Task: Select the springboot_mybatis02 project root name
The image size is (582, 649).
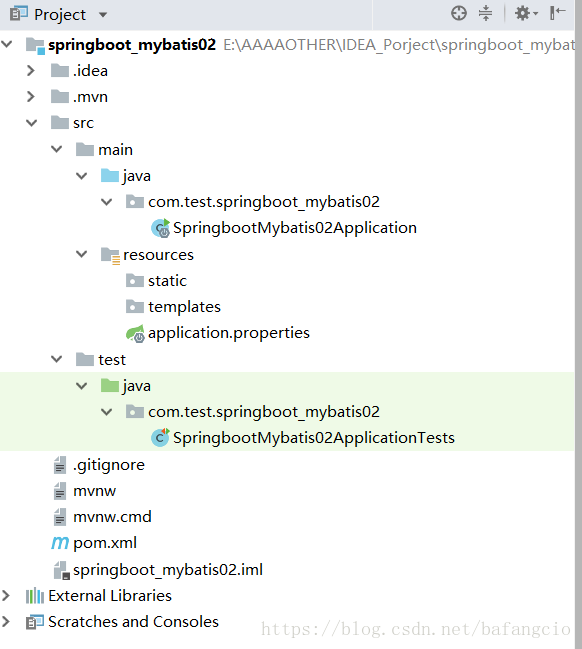Action: pyautogui.click(x=132, y=45)
